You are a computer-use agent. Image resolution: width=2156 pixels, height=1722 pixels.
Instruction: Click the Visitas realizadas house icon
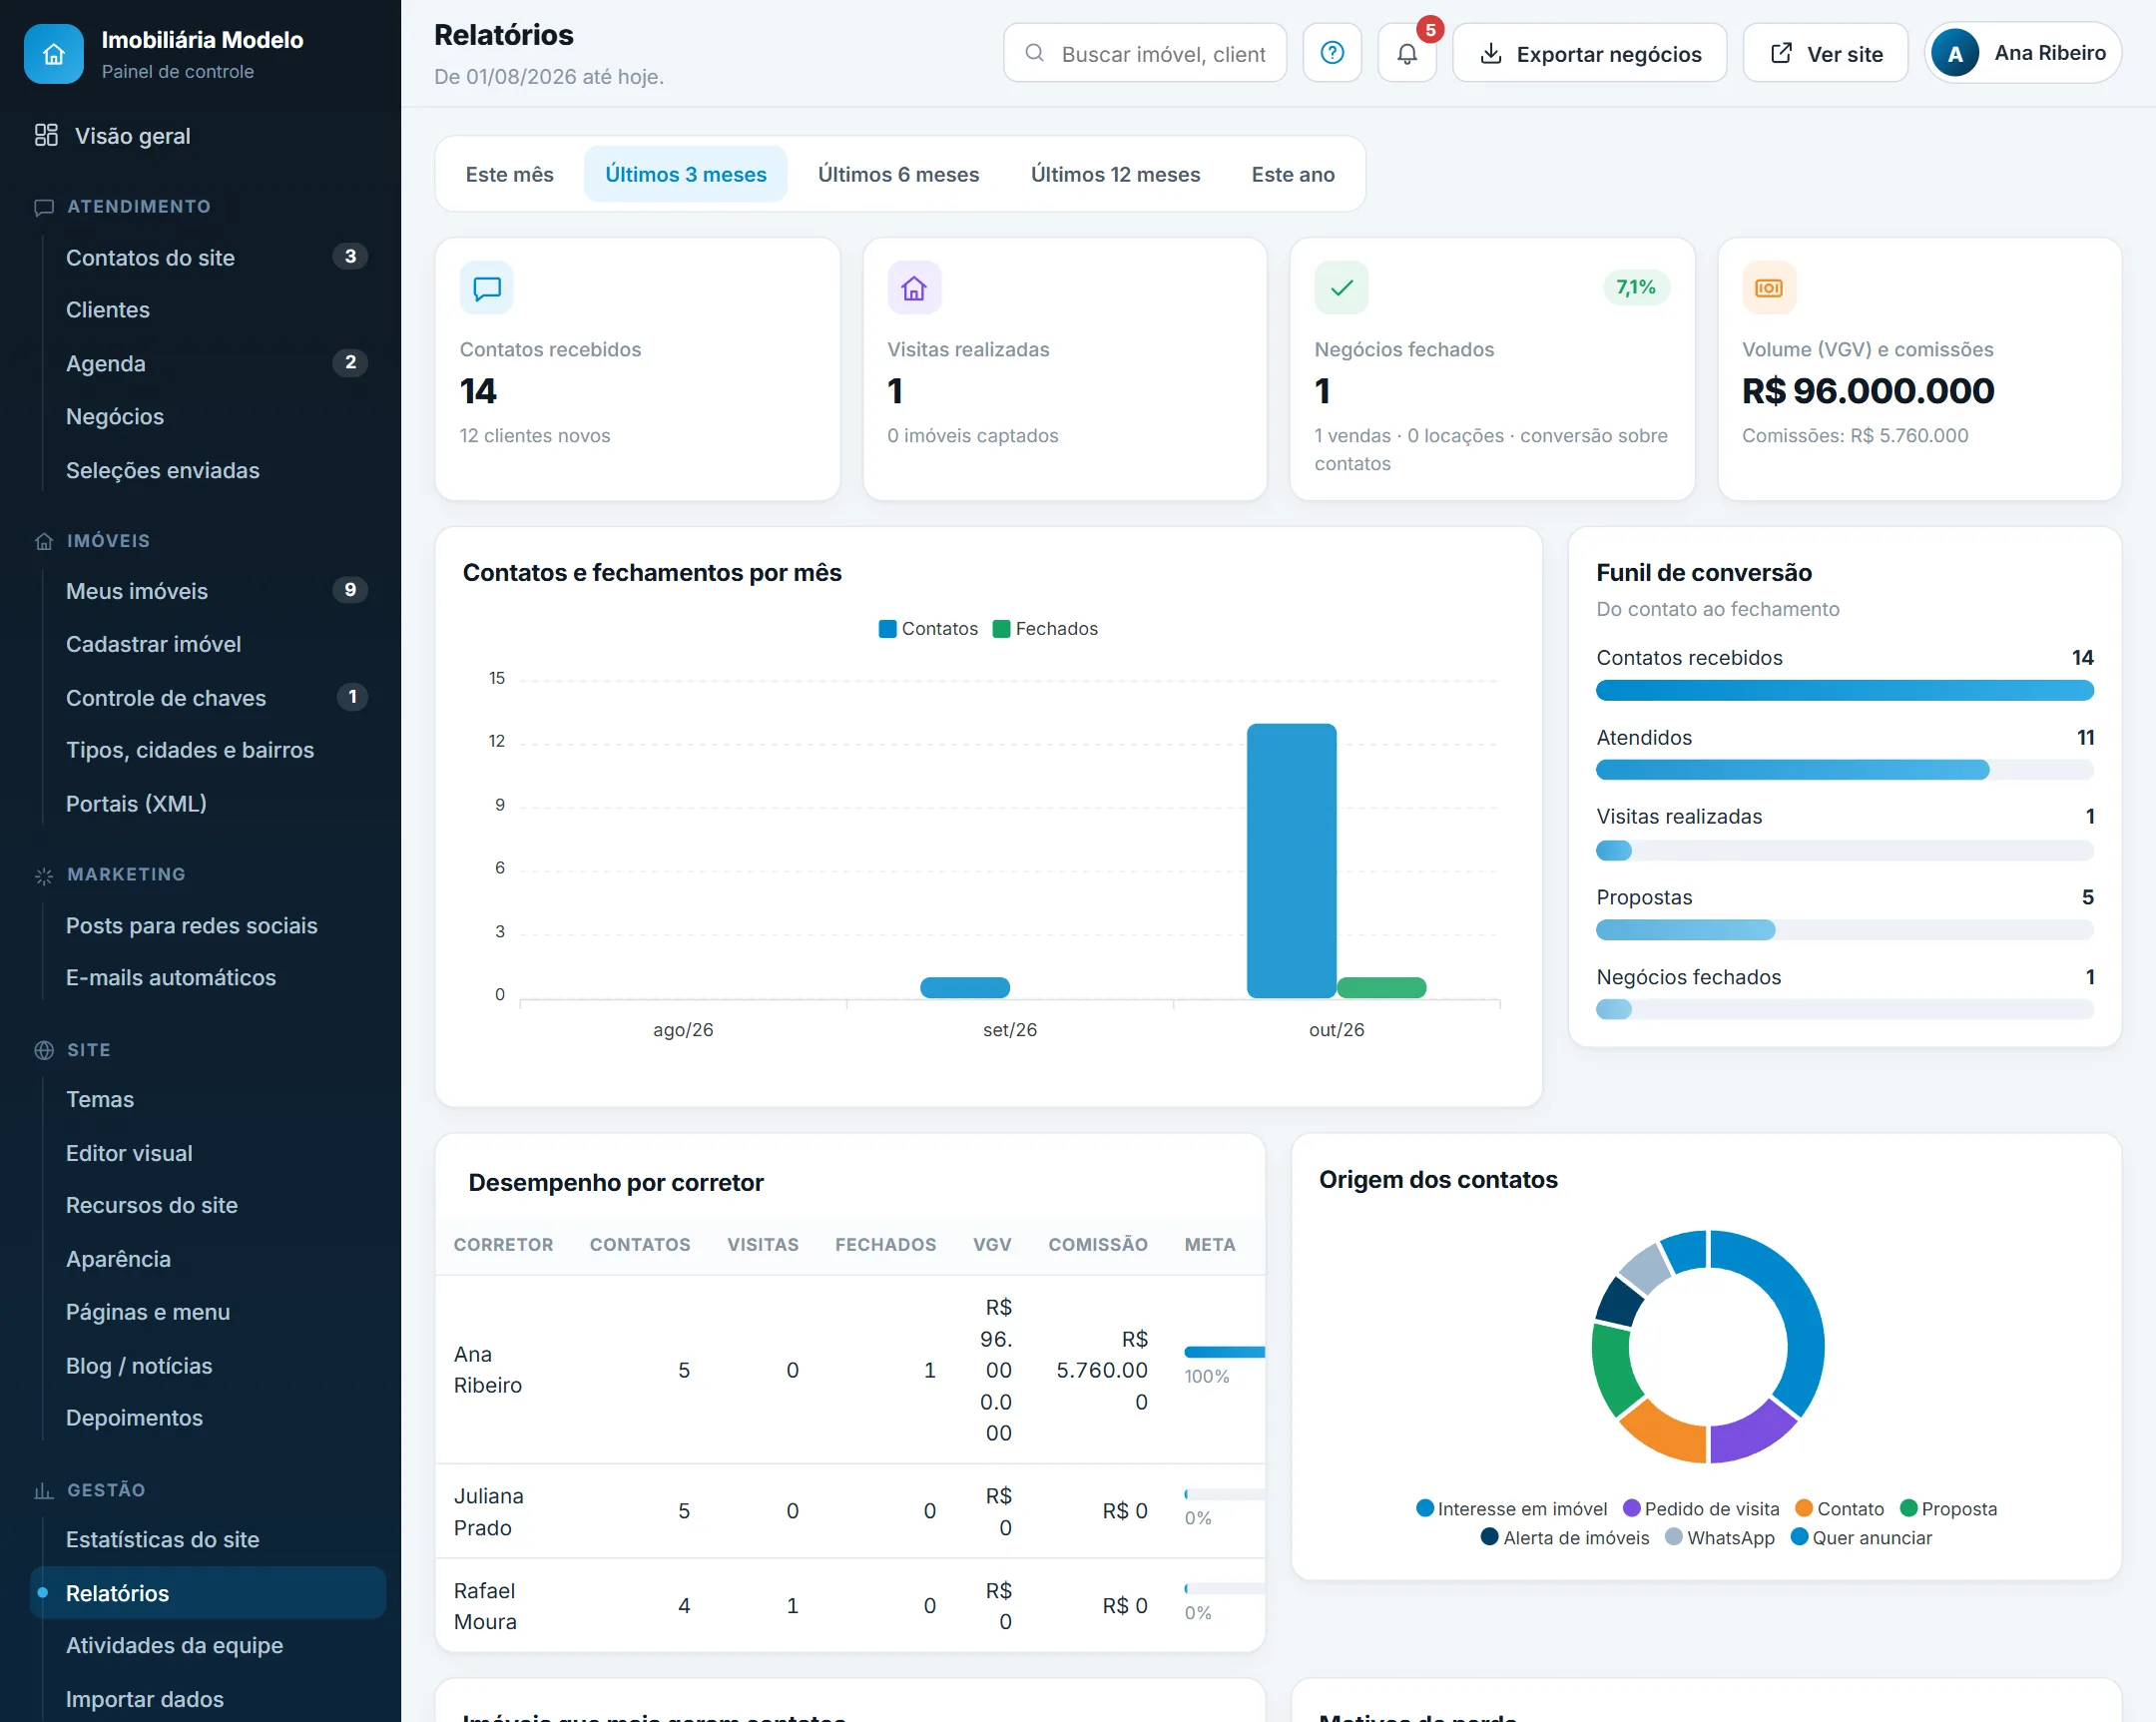coord(914,288)
